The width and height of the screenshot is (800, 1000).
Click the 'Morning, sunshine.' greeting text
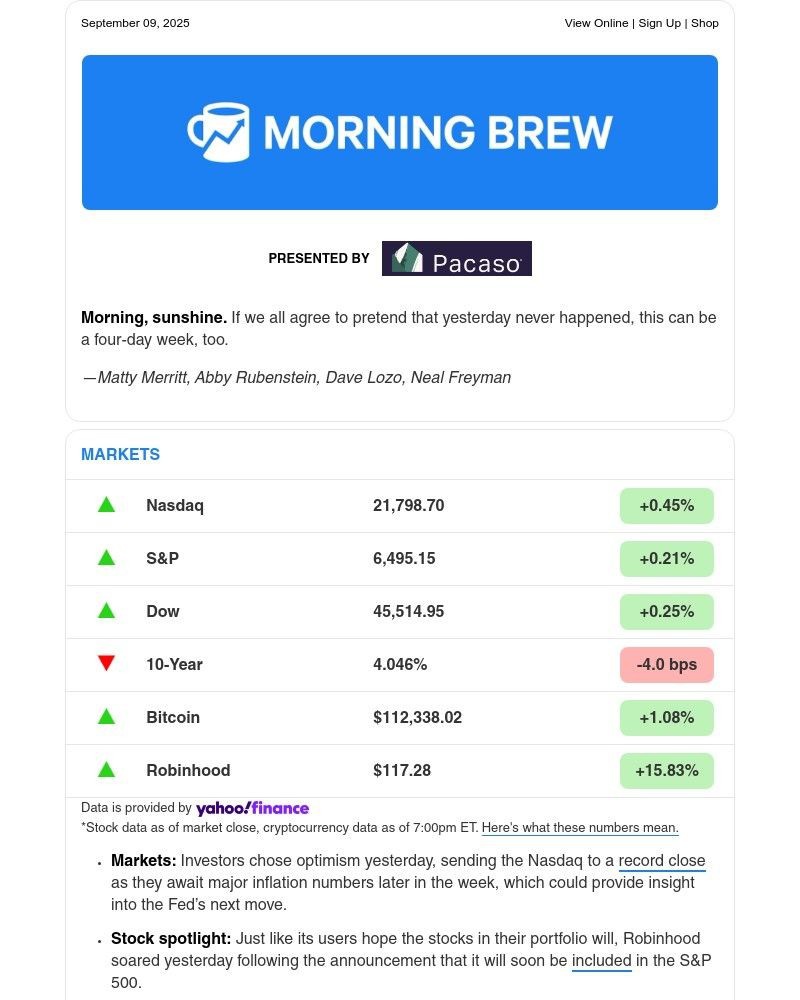coord(154,318)
